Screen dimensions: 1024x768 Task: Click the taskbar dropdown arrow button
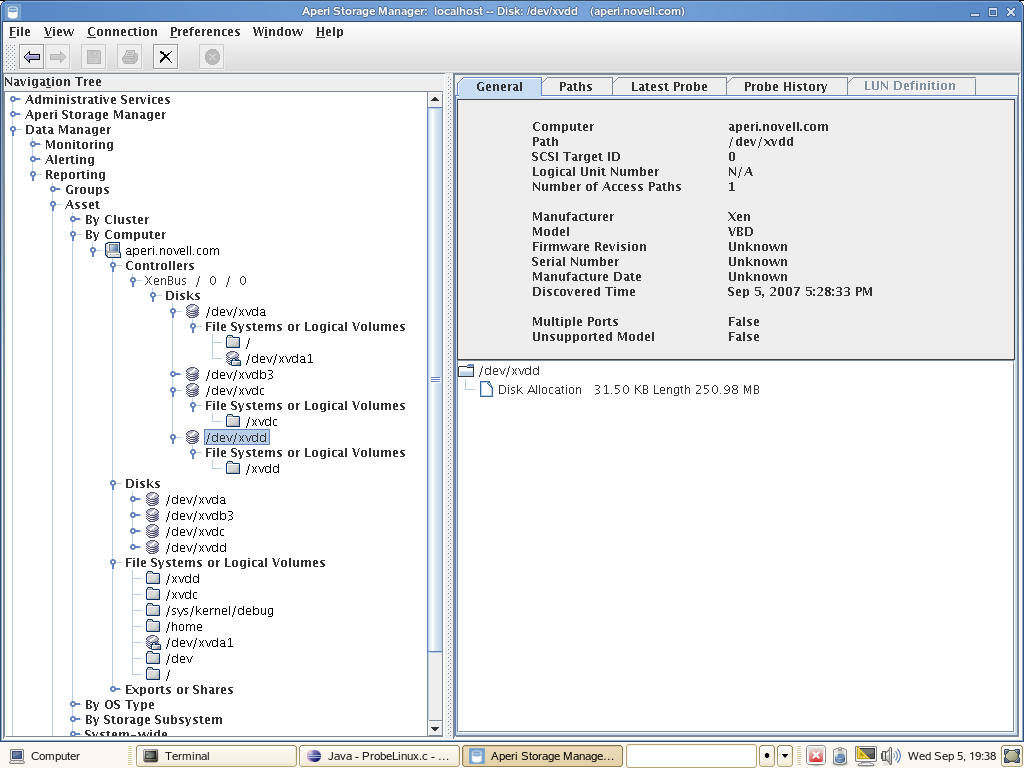(785, 756)
